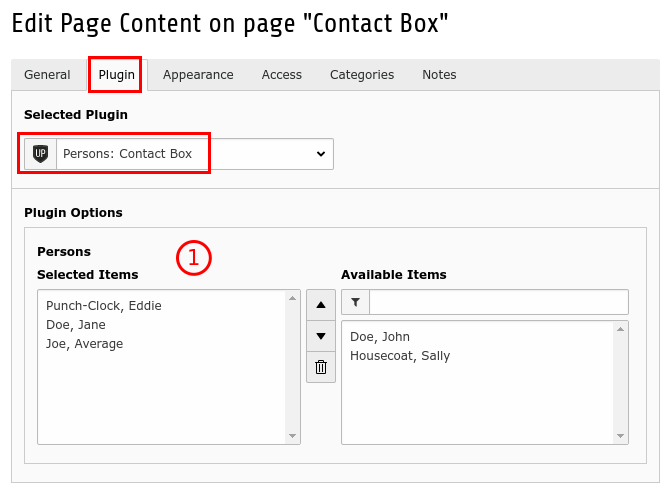Click the plugin shield icon
665x486 pixels.
(40, 154)
